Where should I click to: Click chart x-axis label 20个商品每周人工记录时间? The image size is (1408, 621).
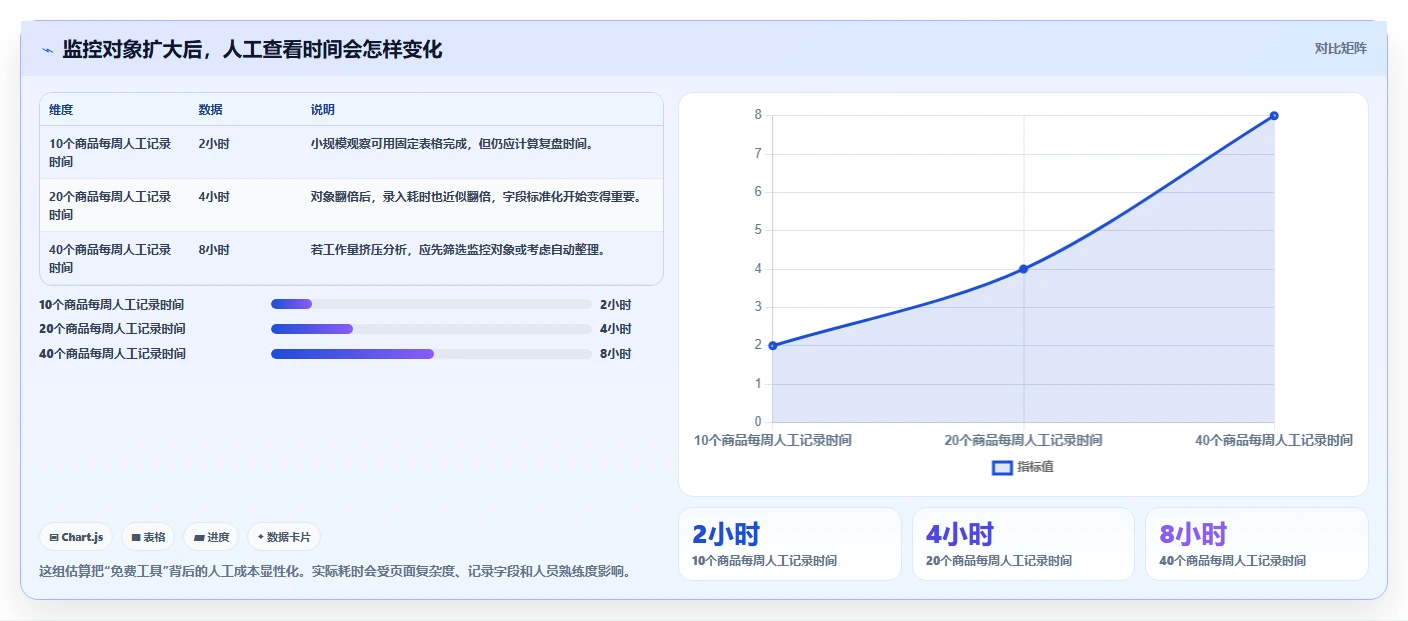[1023, 440]
